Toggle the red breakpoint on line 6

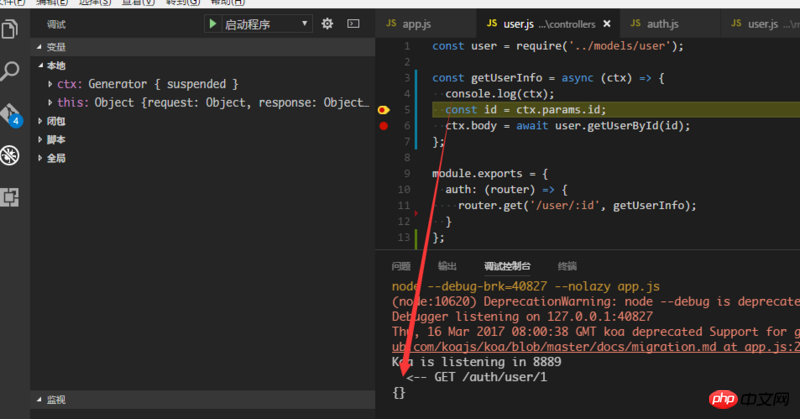[x=383, y=126]
